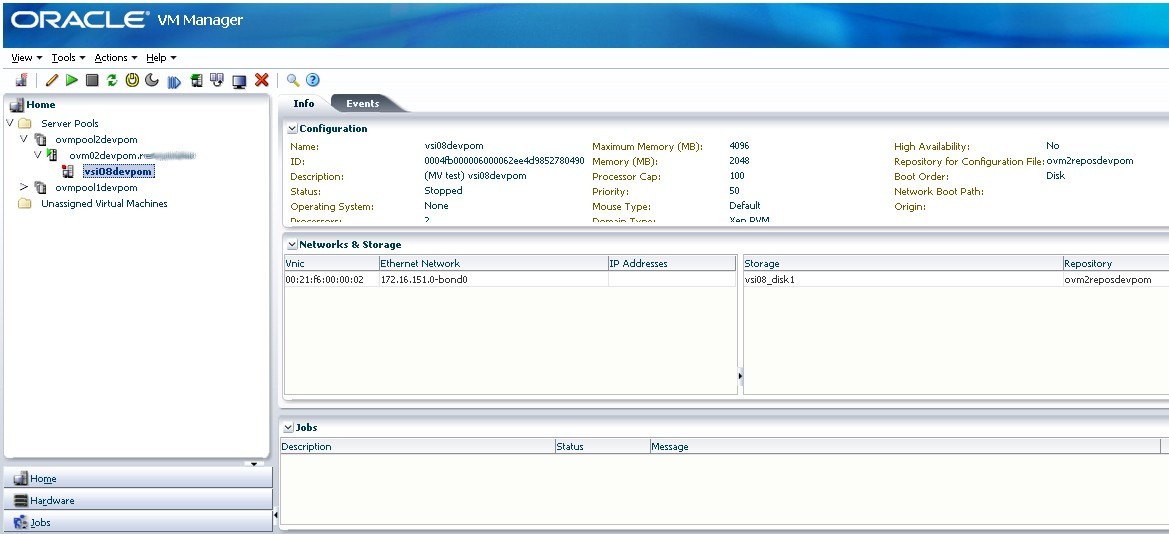Switch to the Events tab
The image size is (1169, 534).
pos(363,104)
